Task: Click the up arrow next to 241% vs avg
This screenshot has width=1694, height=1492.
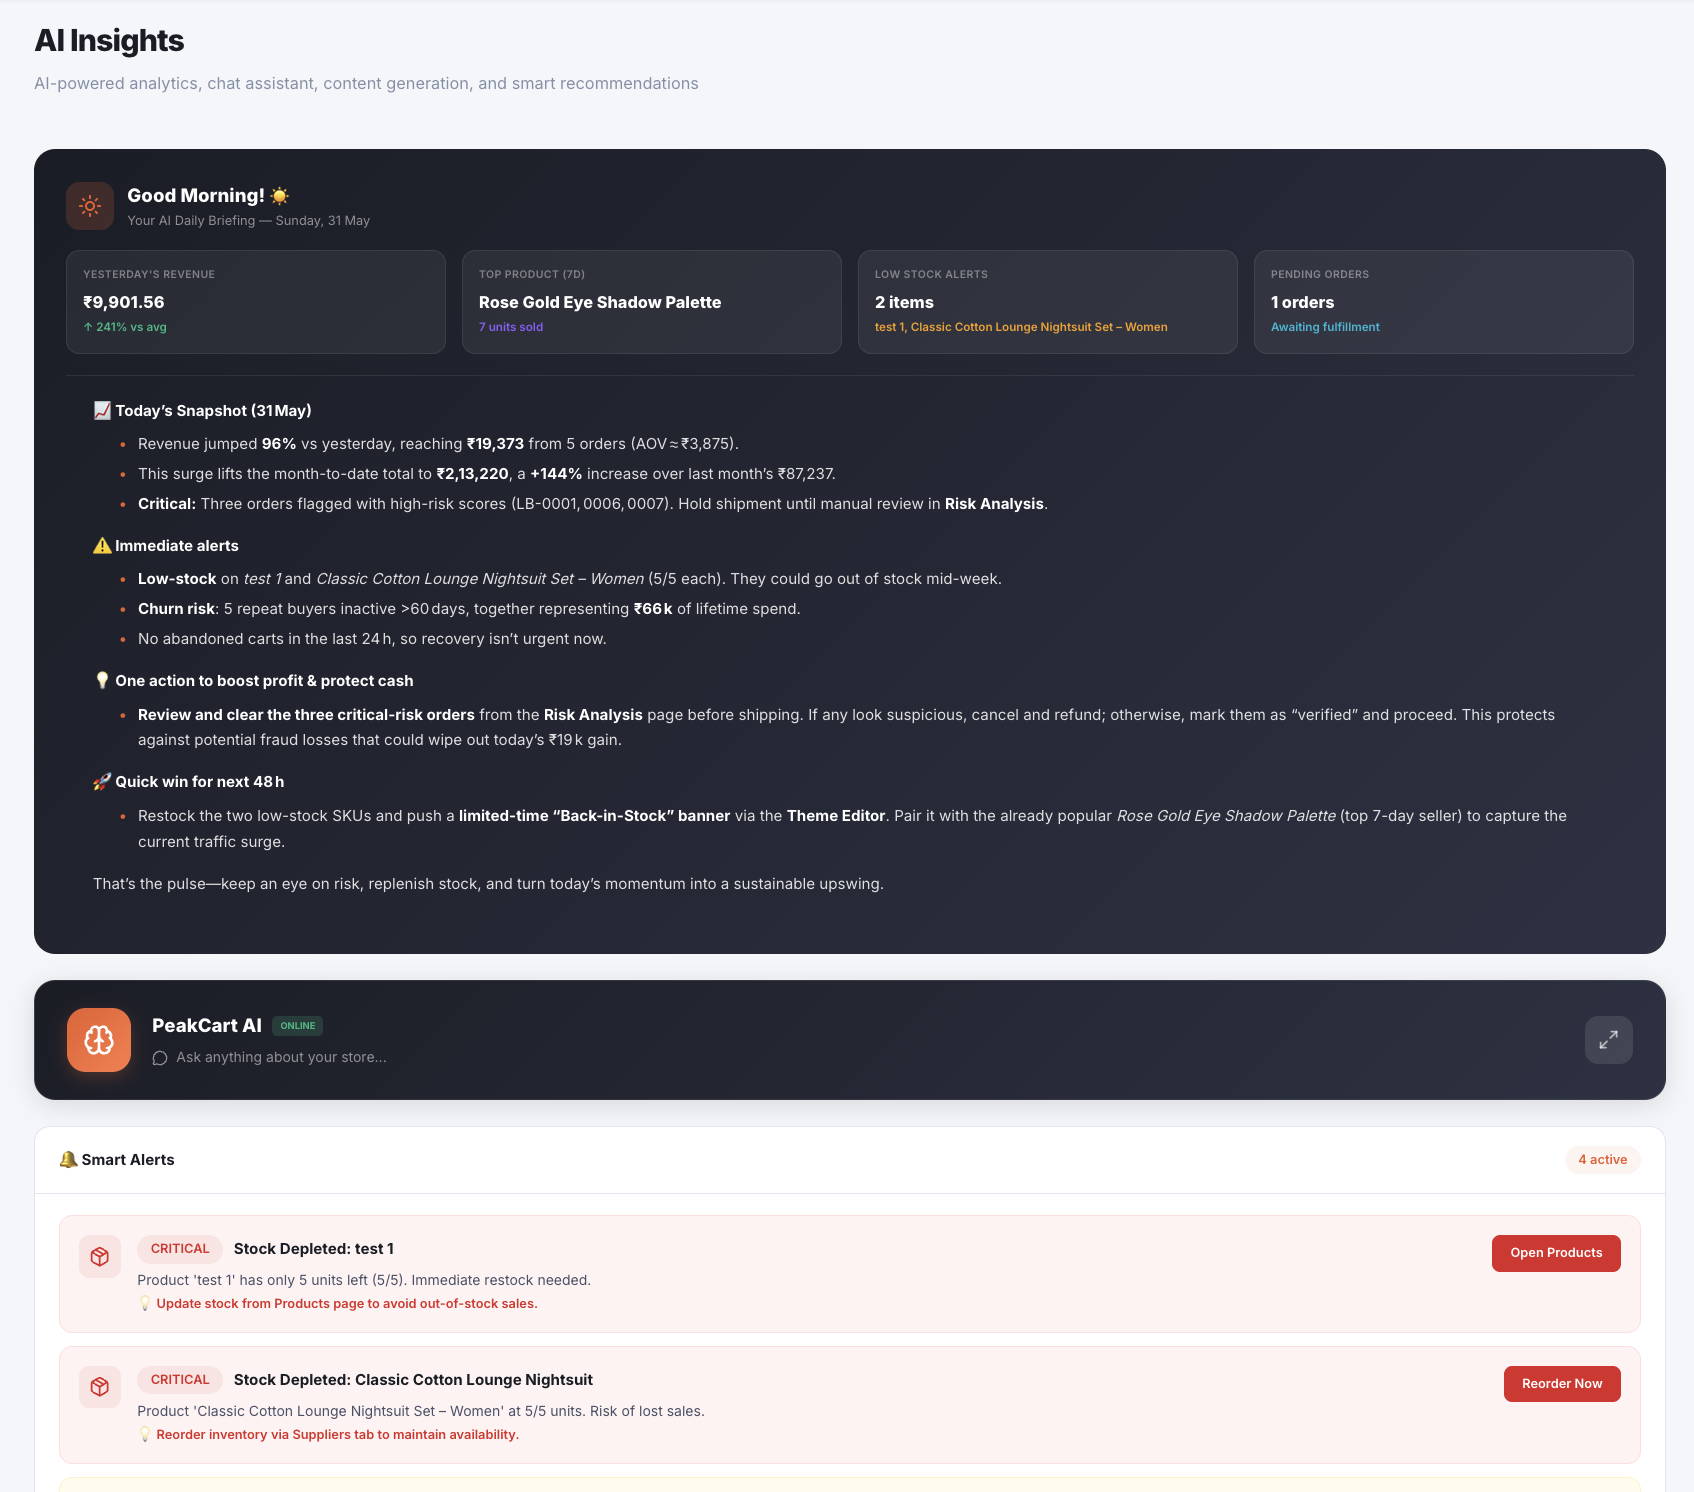Action: pyautogui.click(x=88, y=327)
